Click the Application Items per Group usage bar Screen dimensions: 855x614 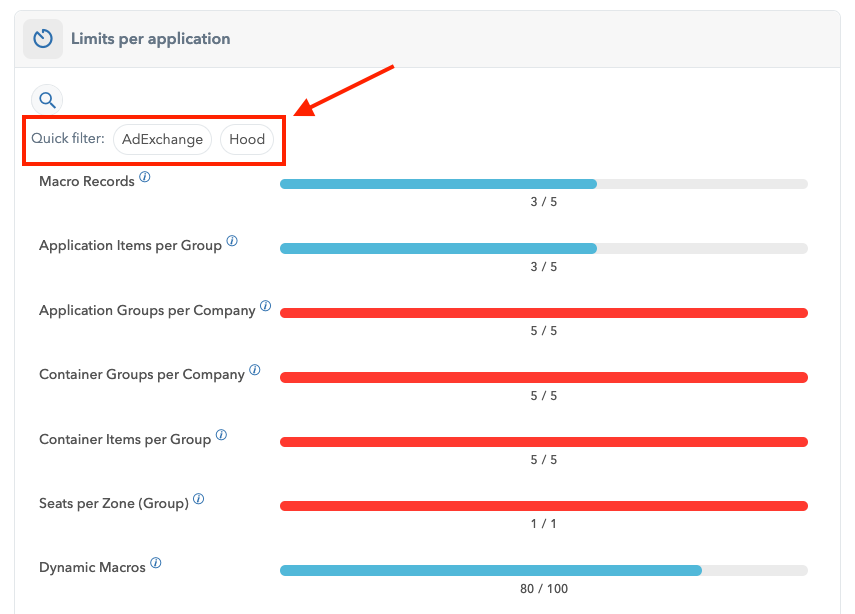[x=543, y=248]
